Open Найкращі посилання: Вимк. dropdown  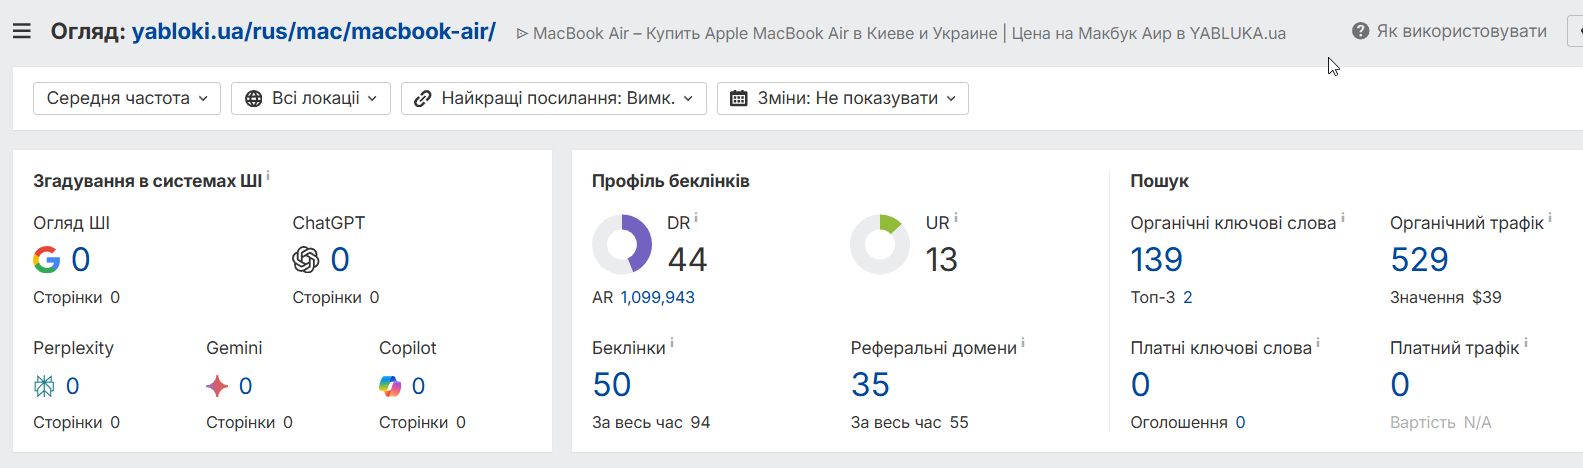click(x=554, y=98)
